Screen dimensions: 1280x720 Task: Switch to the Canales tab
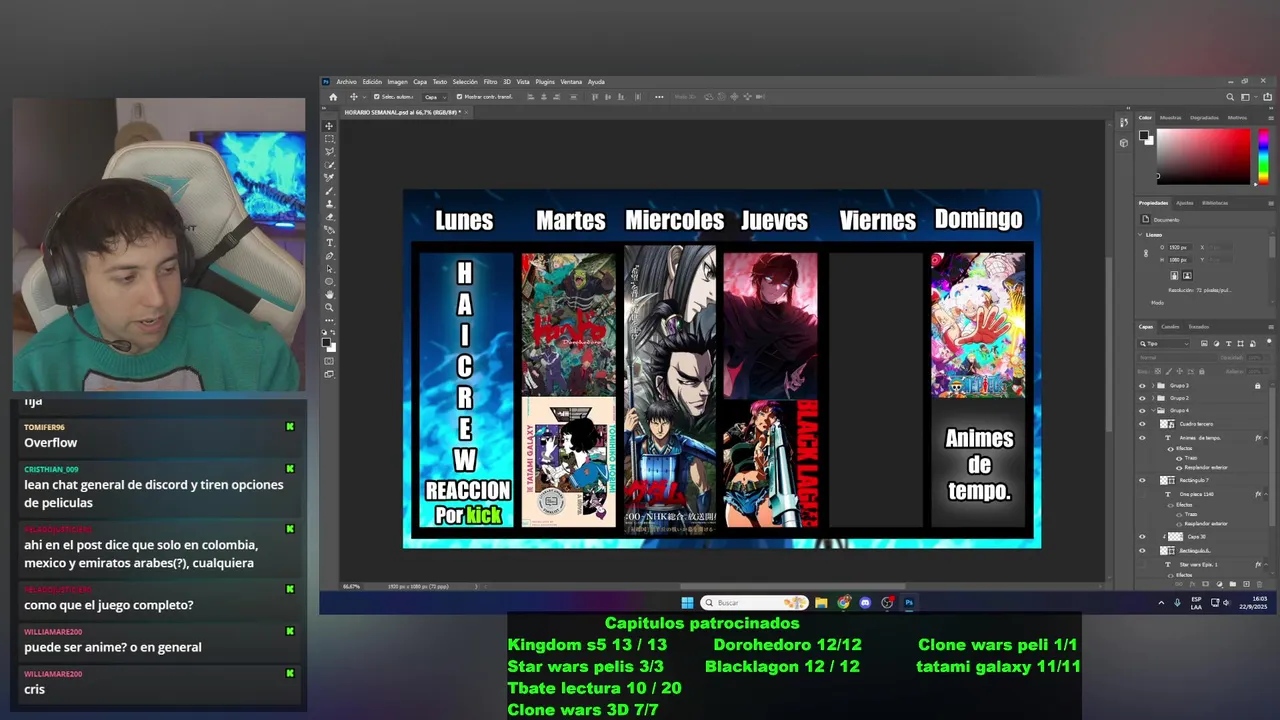[1170, 326]
